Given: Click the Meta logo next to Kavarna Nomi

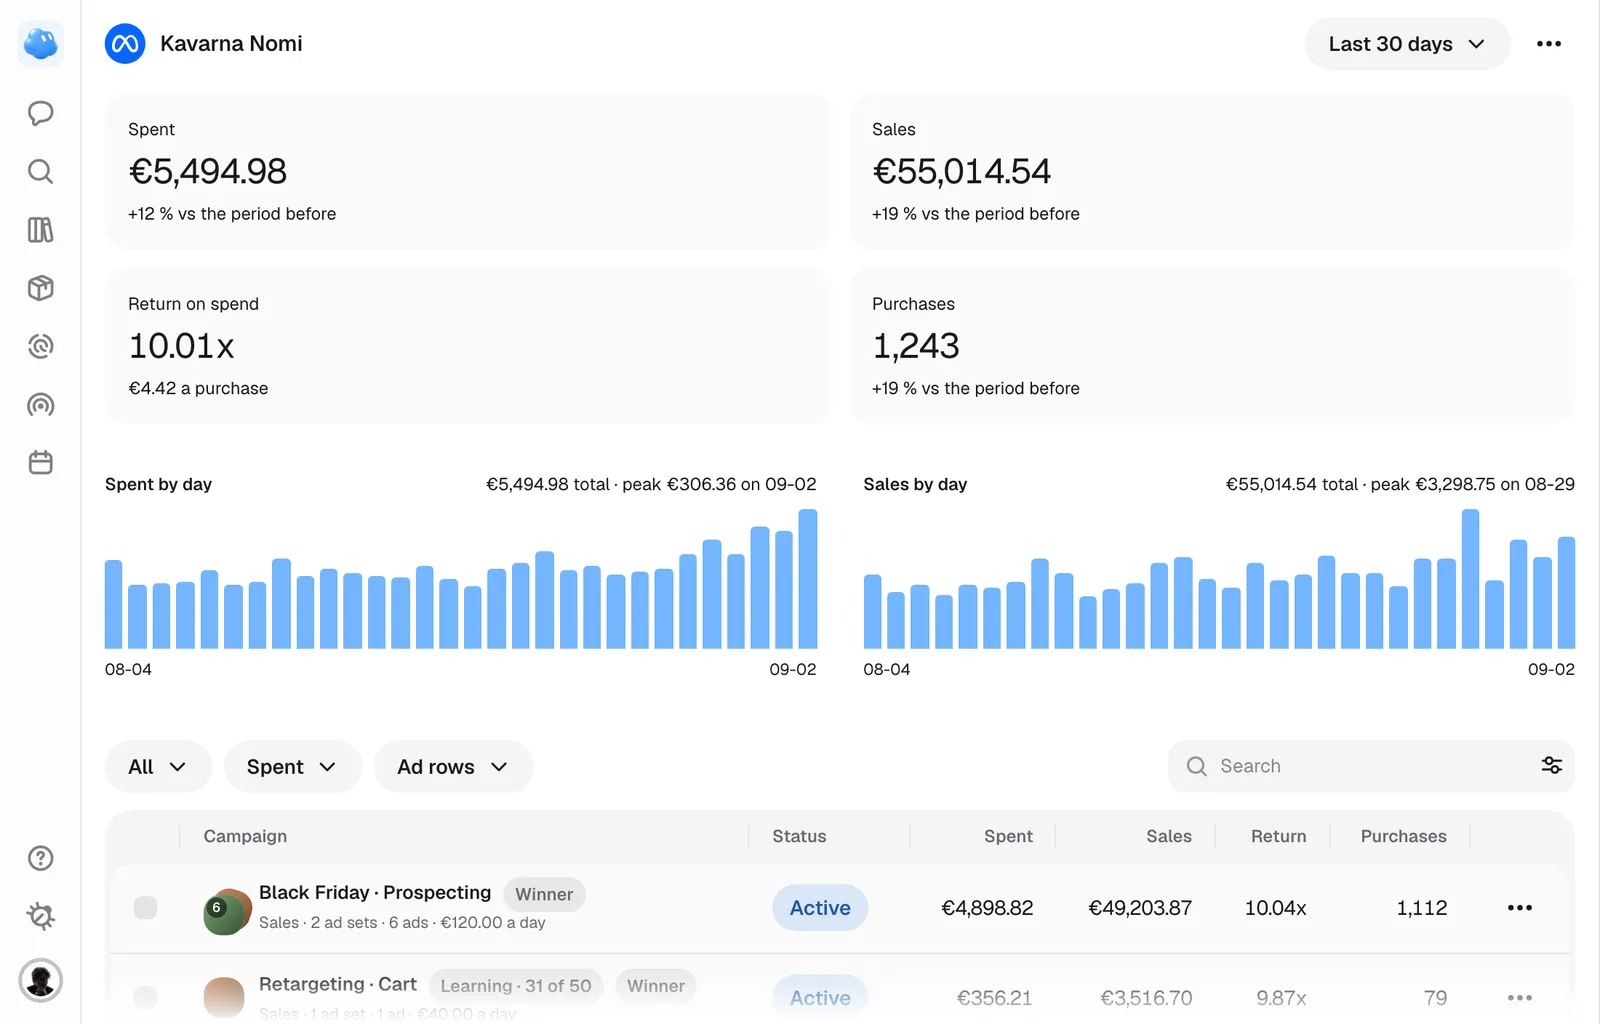Looking at the screenshot, I should coord(125,44).
